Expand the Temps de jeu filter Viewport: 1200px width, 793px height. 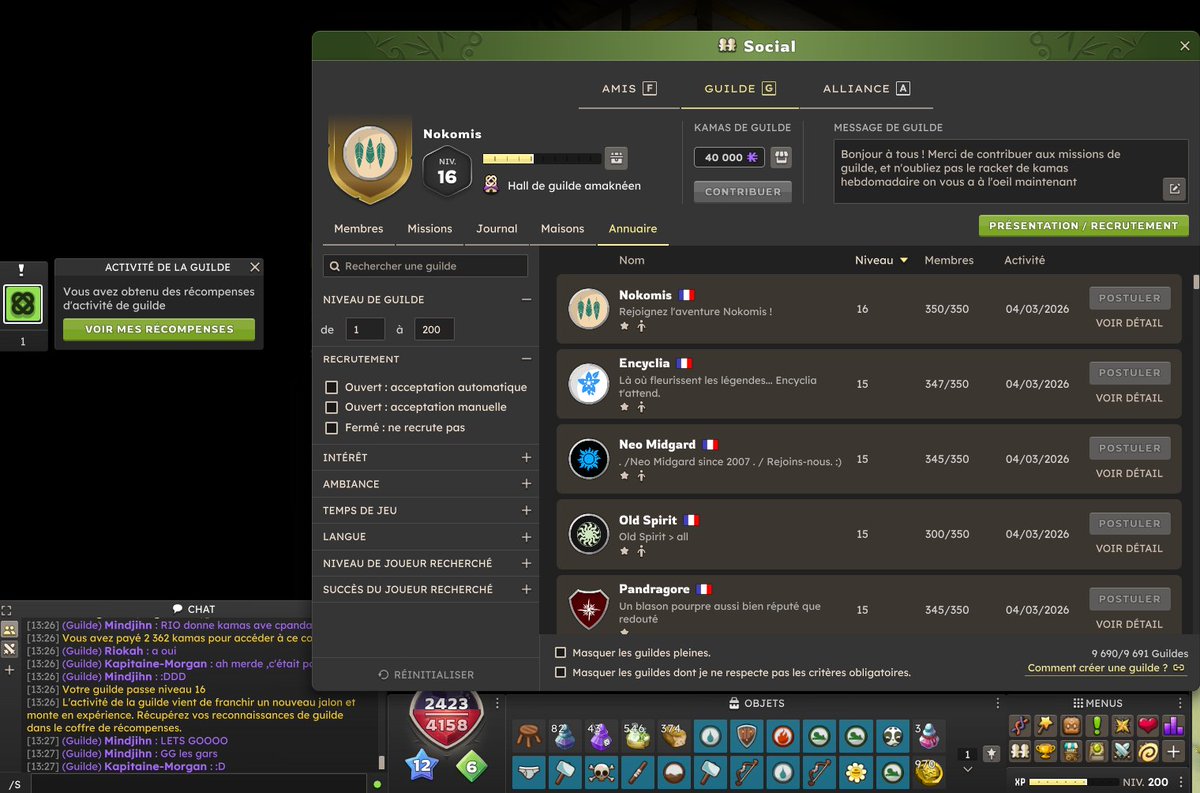526,510
